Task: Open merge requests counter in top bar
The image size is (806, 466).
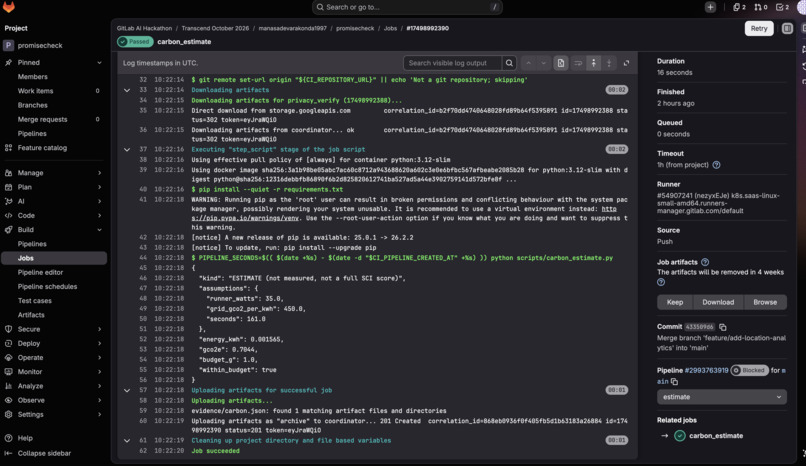Action: coord(761,7)
